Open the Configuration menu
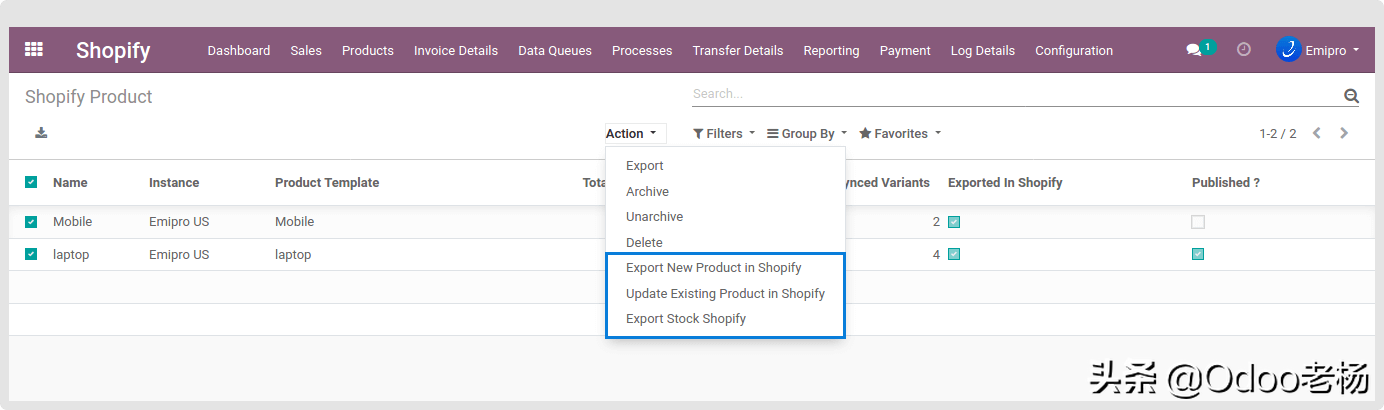This screenshot has height=410, width=1384. 1074,51
